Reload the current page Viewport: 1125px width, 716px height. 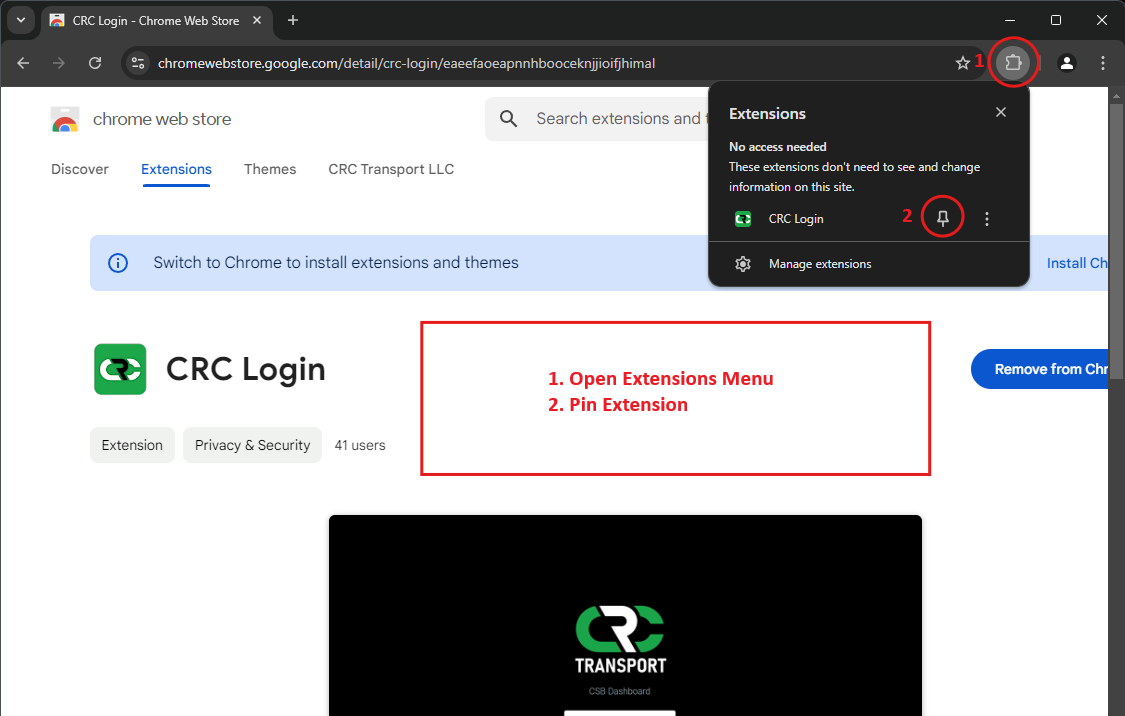click(95, 63)
